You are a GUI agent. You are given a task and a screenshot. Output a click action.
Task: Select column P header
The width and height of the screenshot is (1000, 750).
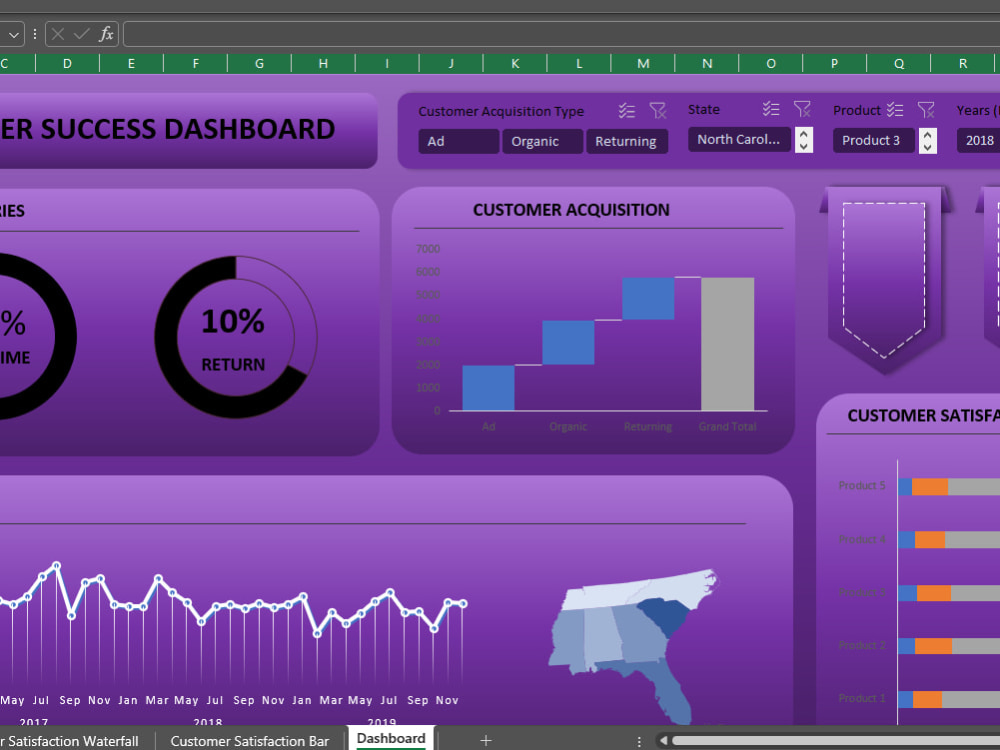[835, 63]
